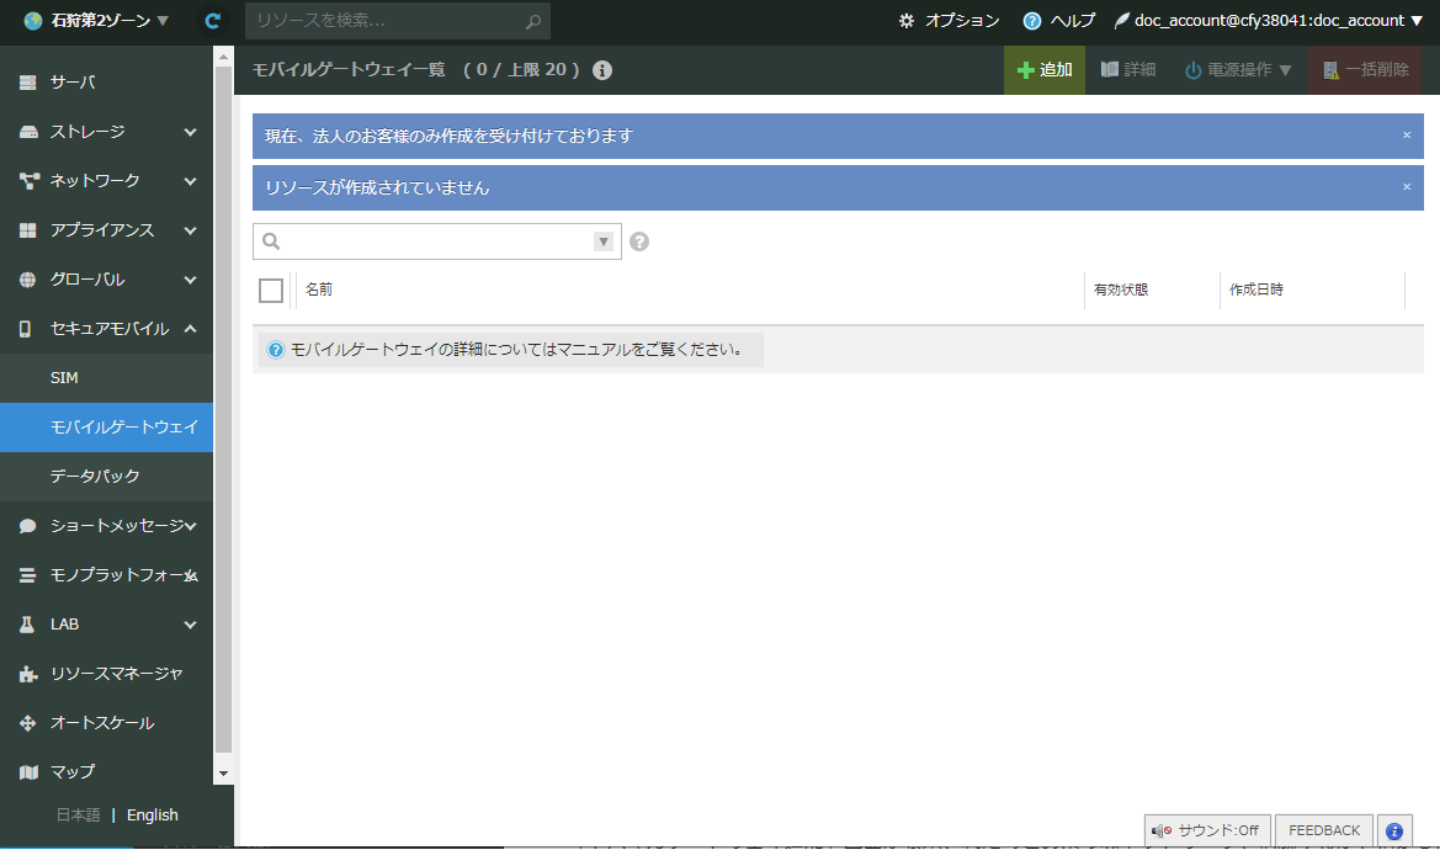Select SIM in the sidebar submenu
This screenshot has height=849, width=1440.
click(65, 378)
